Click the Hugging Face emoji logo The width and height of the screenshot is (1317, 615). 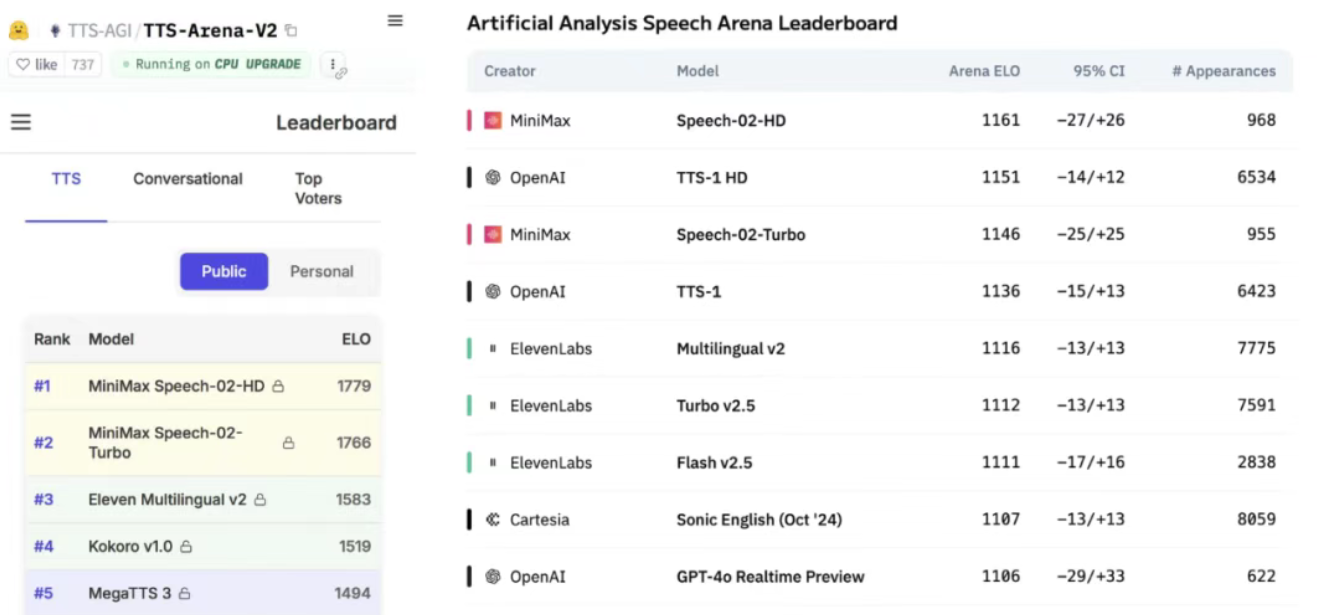(x=18, y=30)
